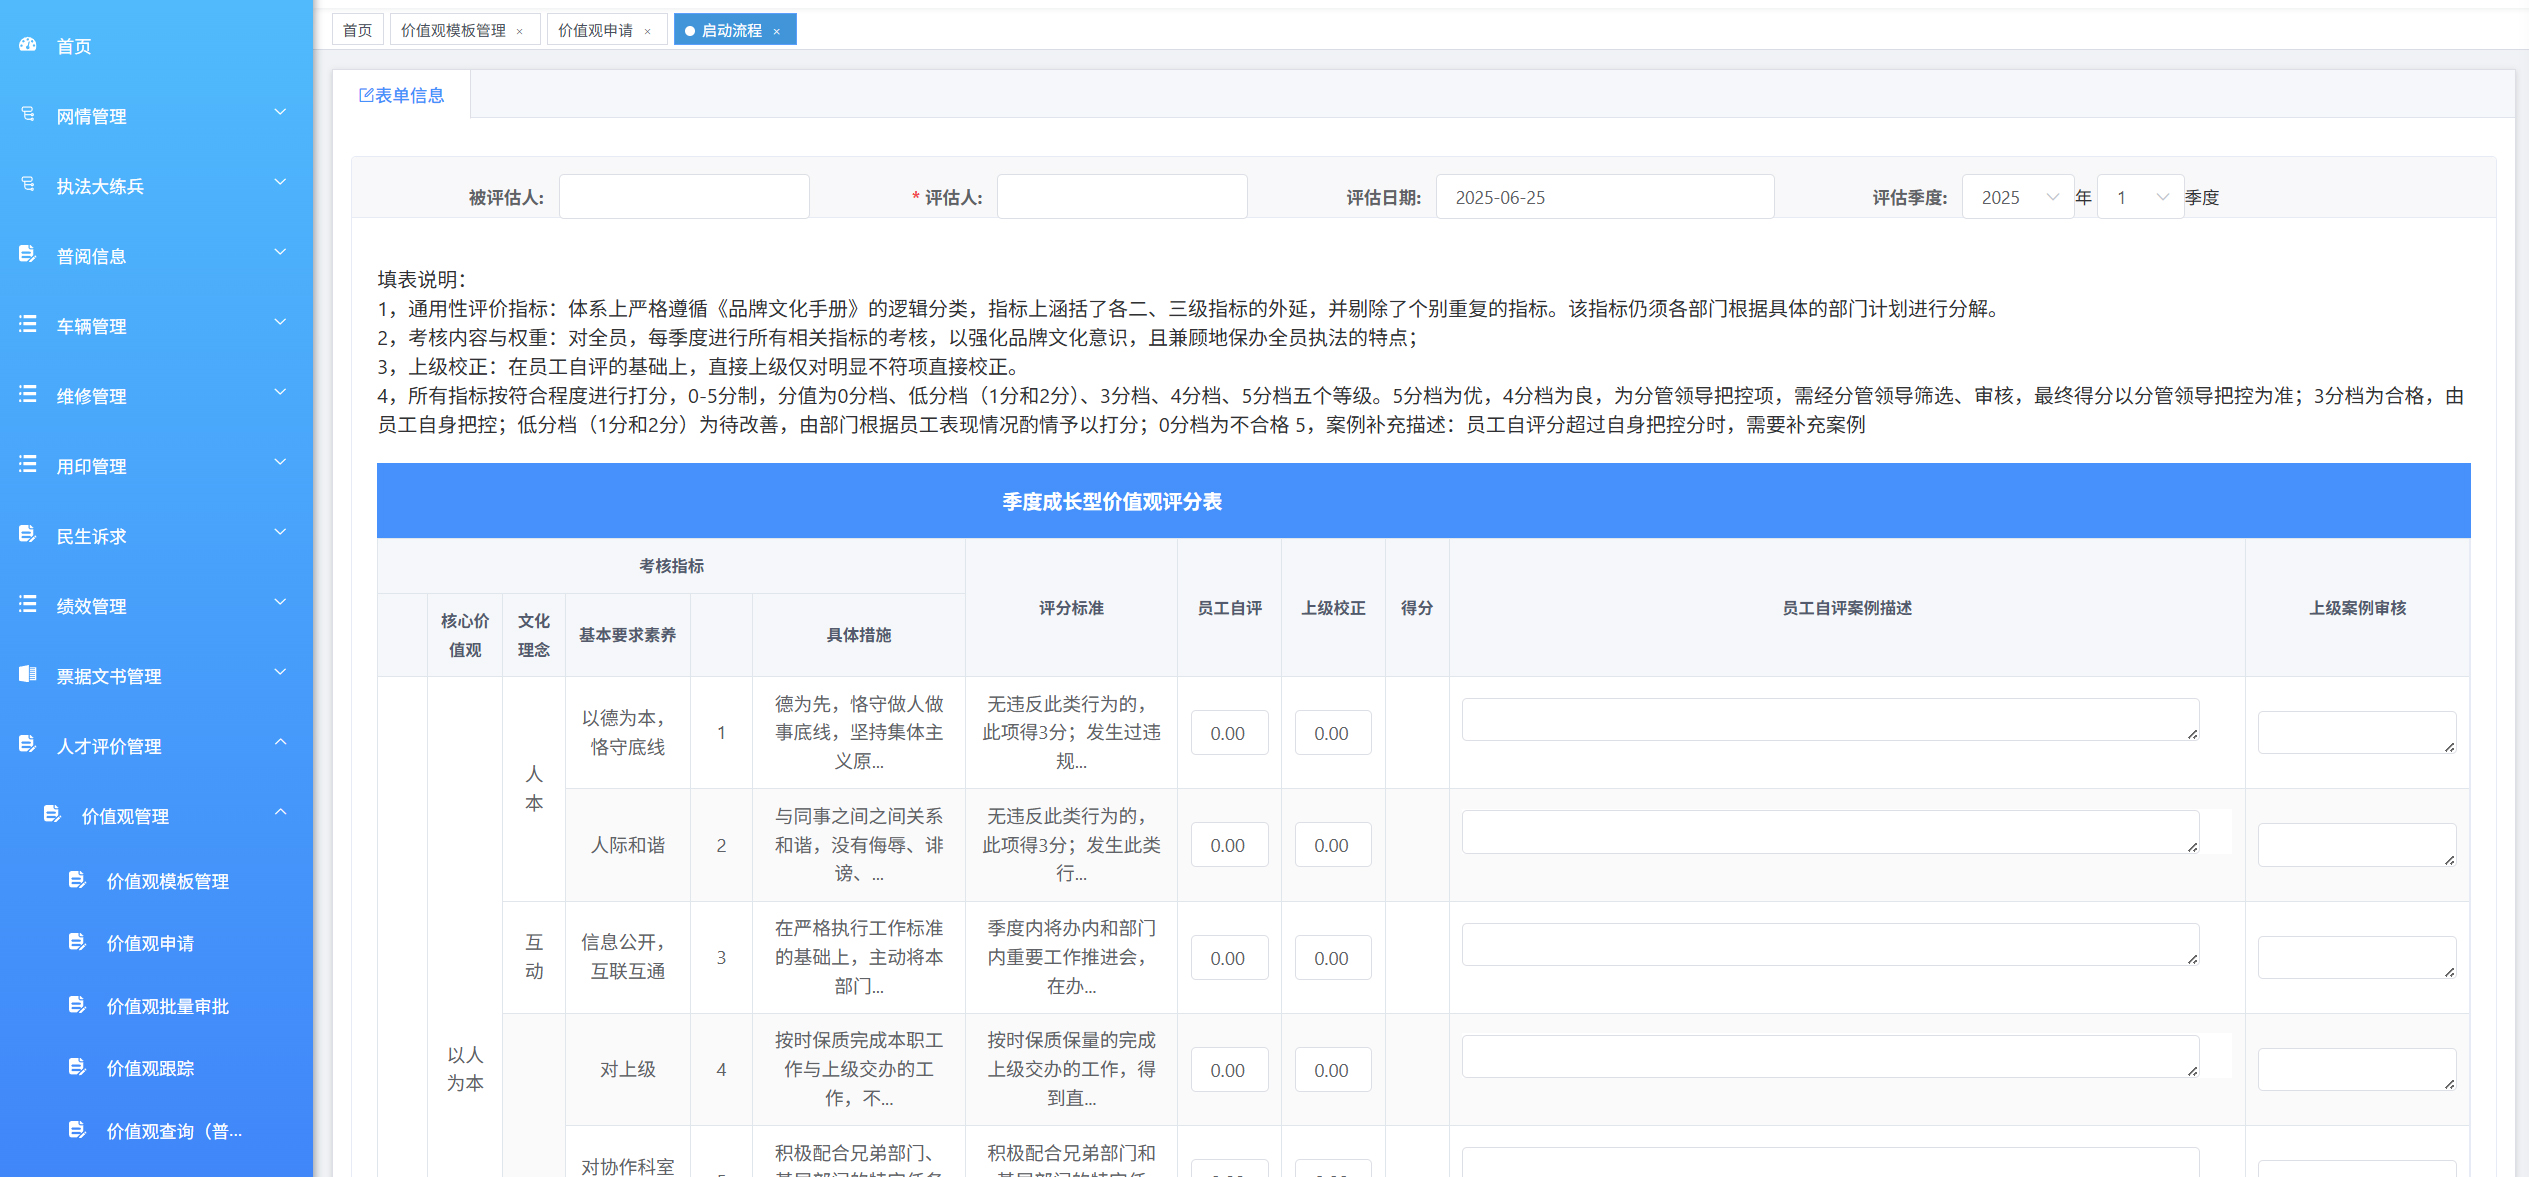This screenshot has height=1177, width=2529.
Task: Click the 执法大练兵 sidebar icon
Action: tap(28, 185)
